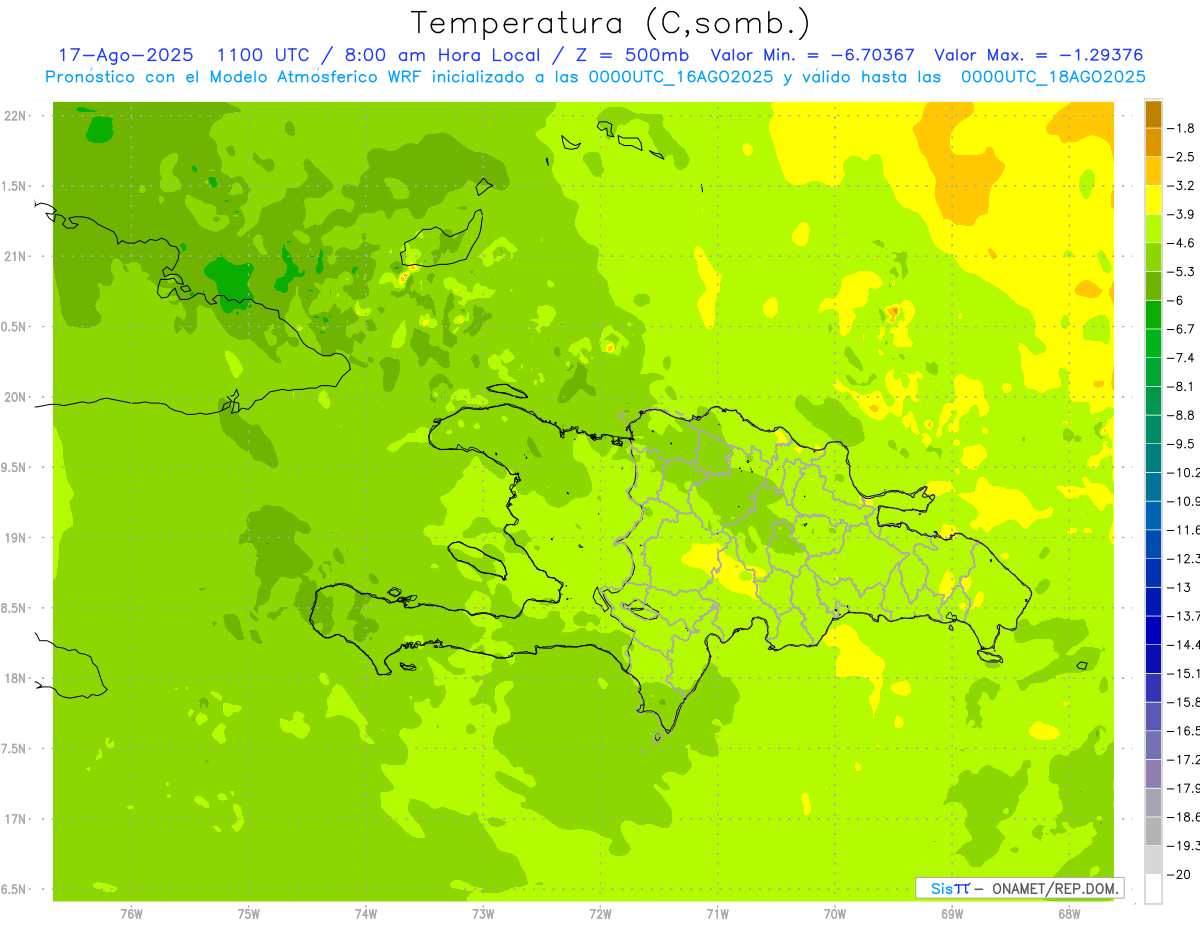
Task: Click the '76W' longitude label
Action: [x=130, y=913]
